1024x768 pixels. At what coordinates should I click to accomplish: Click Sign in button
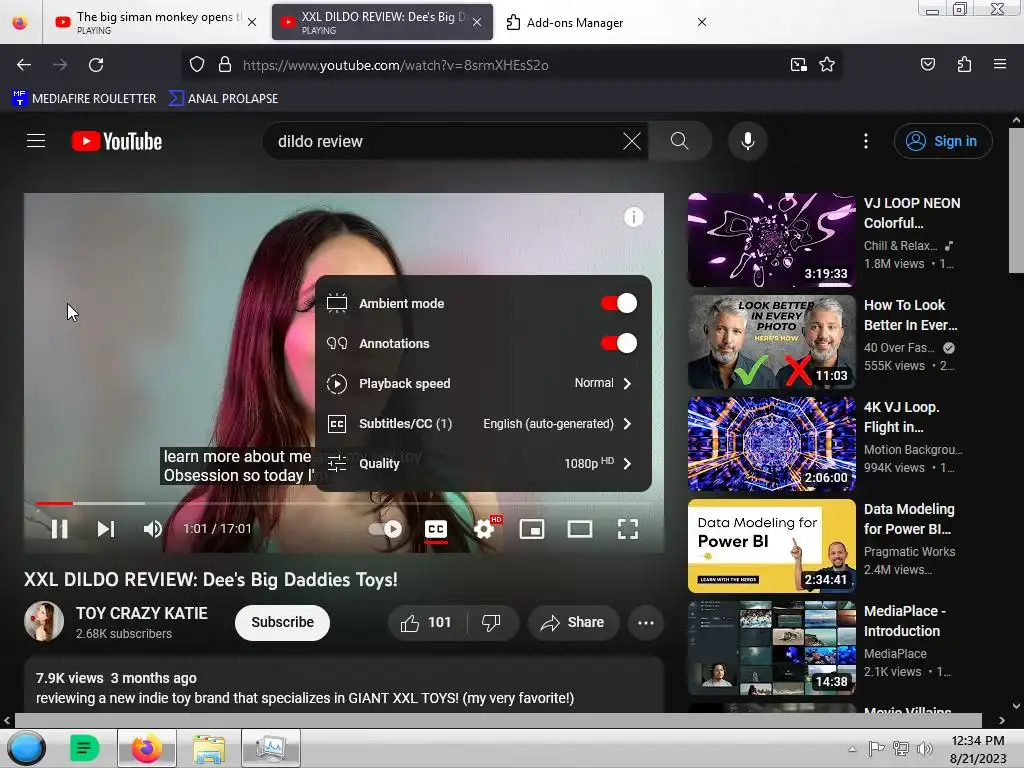(943, 141)
